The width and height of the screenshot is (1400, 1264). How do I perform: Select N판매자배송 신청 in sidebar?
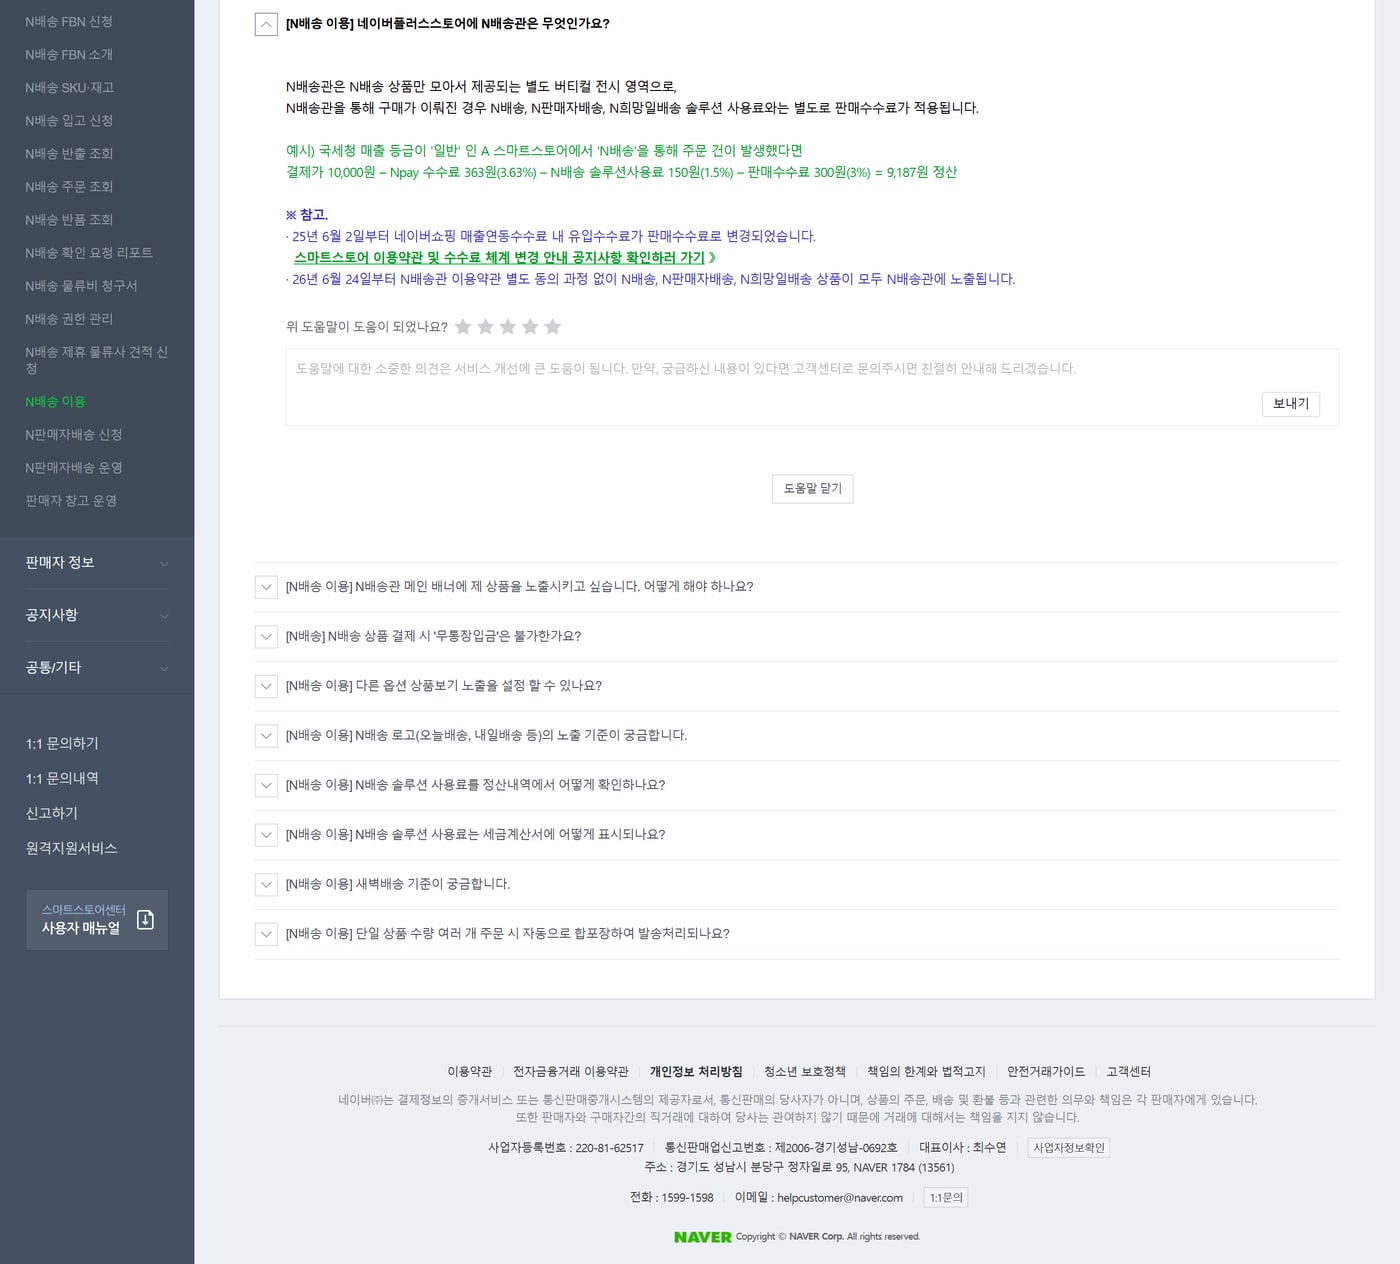(x=74, y=435)
